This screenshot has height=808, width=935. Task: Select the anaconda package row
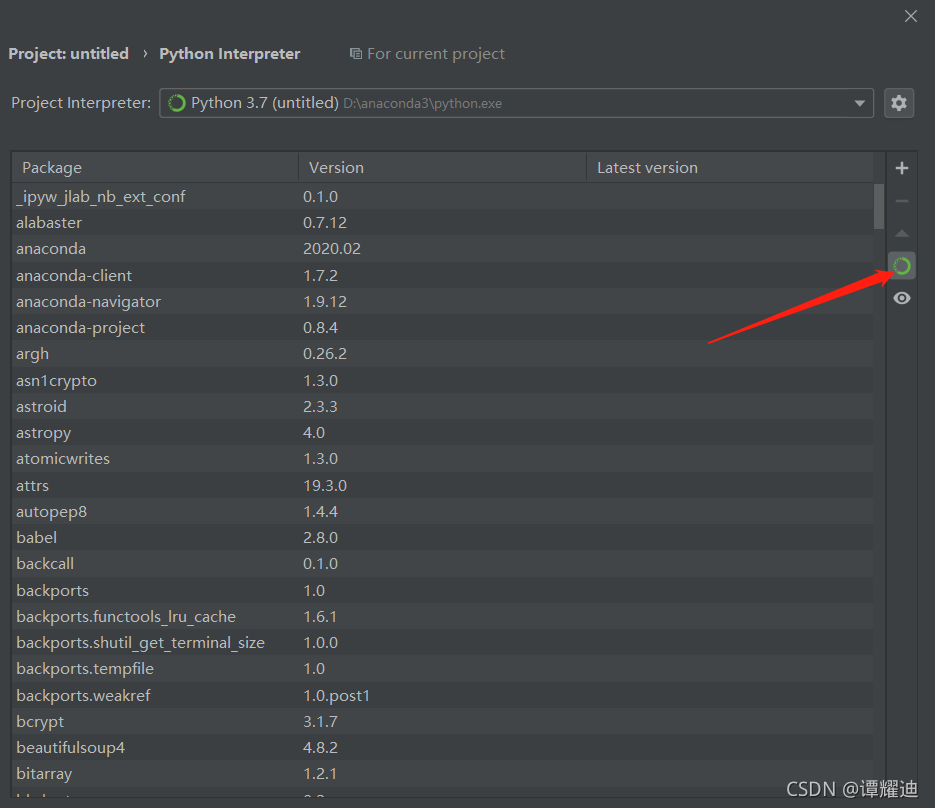coord(442,249)
